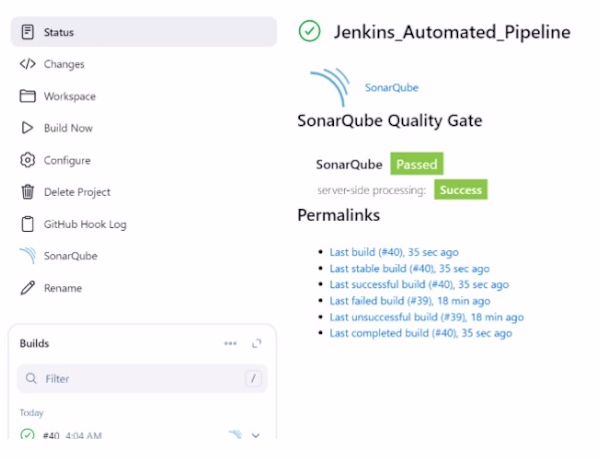The image size is (600, 459).
Task: Click the green success checkmark beside pipeline title
Action: pyautogui.click(x=309, y=31)
